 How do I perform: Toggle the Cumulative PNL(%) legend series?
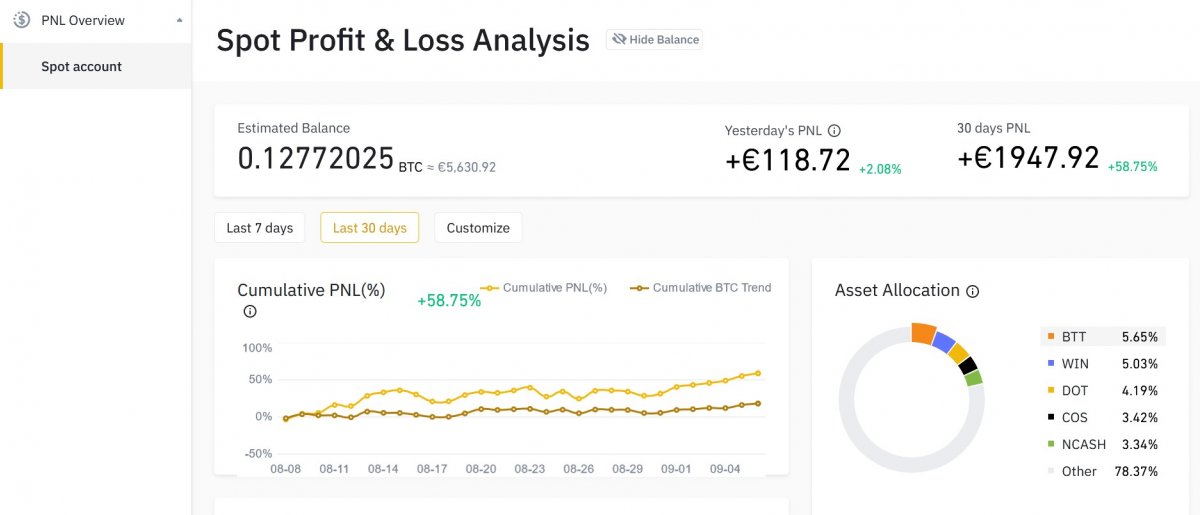coord(543,288)
